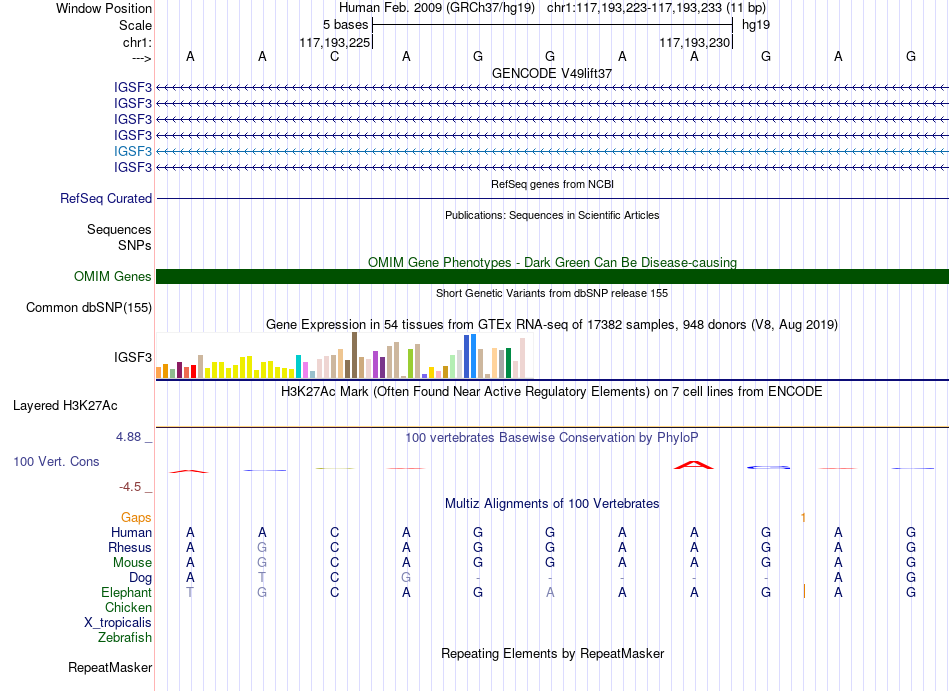950x691 pixels.
Task: Click the C base in reference sequence row
Action: [x=334, y=56]
